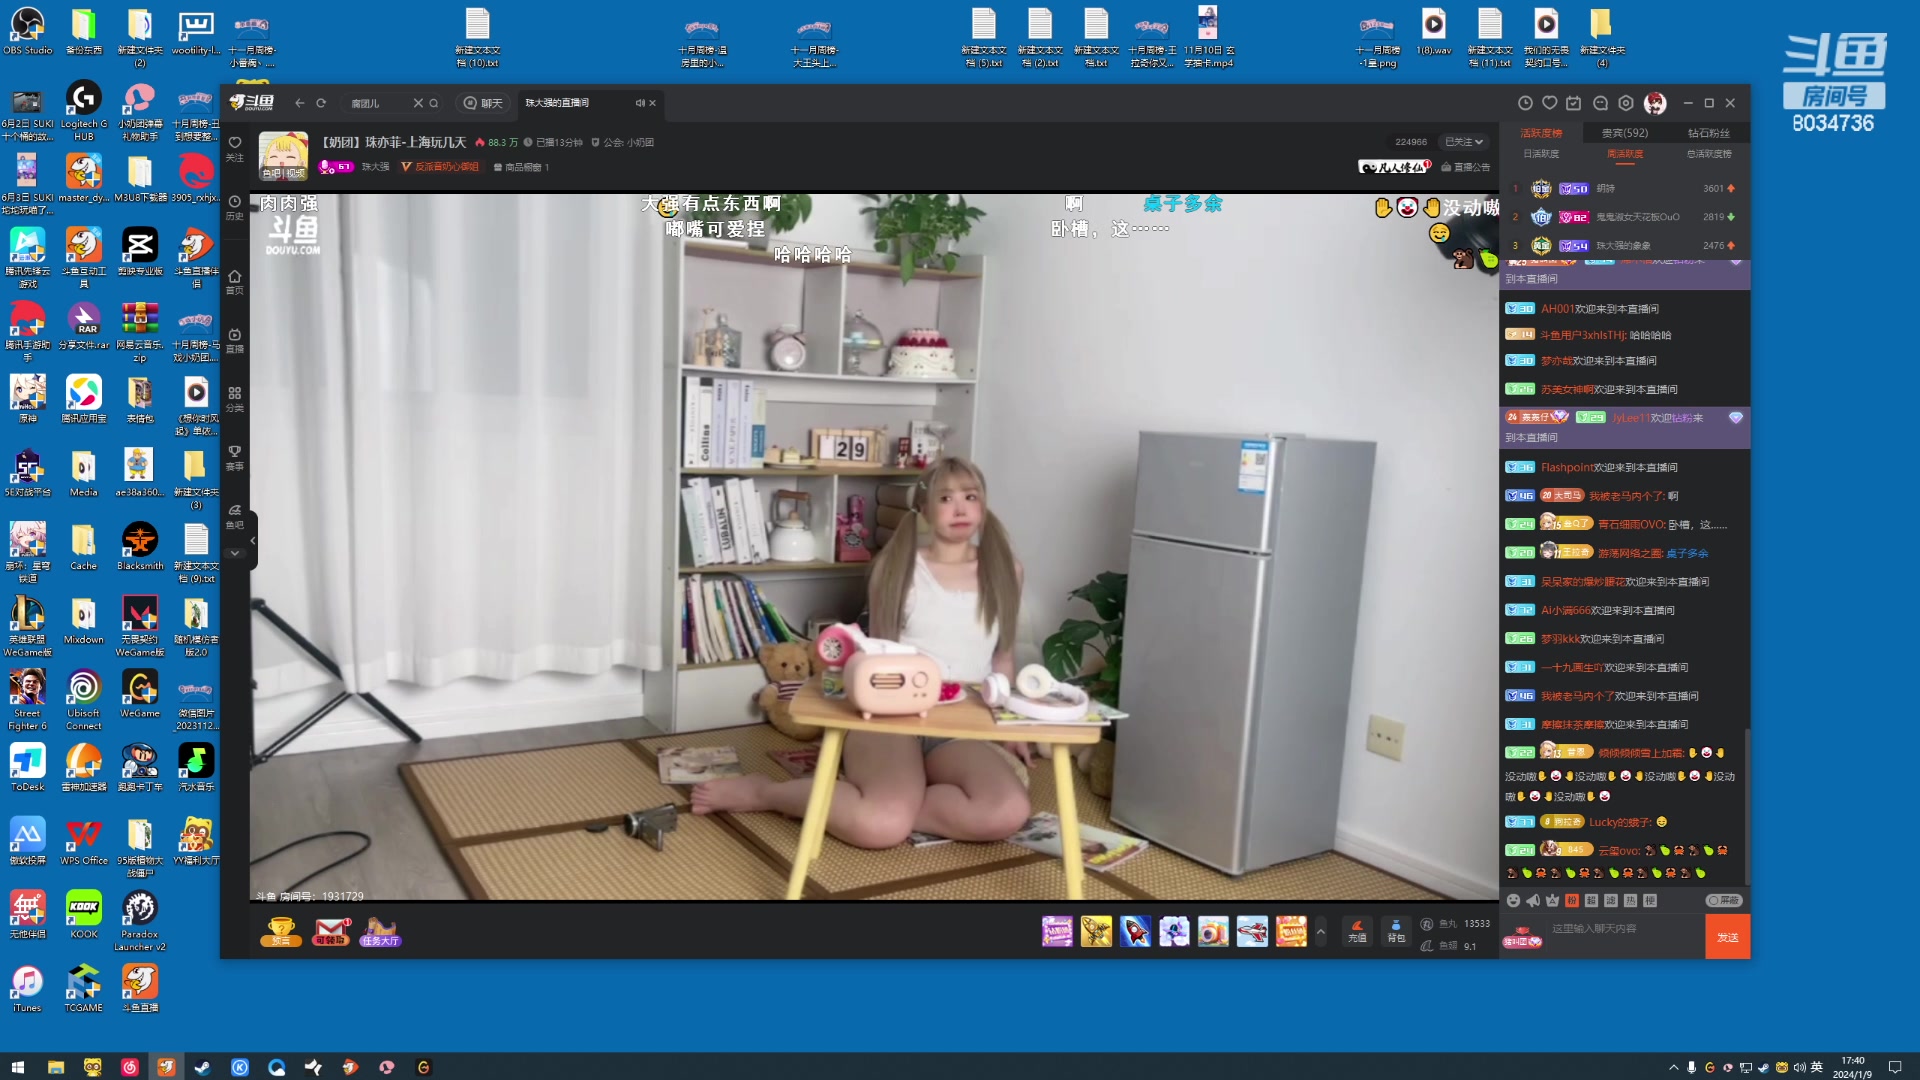Screen dimensions: 1920x1080
Task: Expand the 已关注 follow dropdown
Action: 1464,142
